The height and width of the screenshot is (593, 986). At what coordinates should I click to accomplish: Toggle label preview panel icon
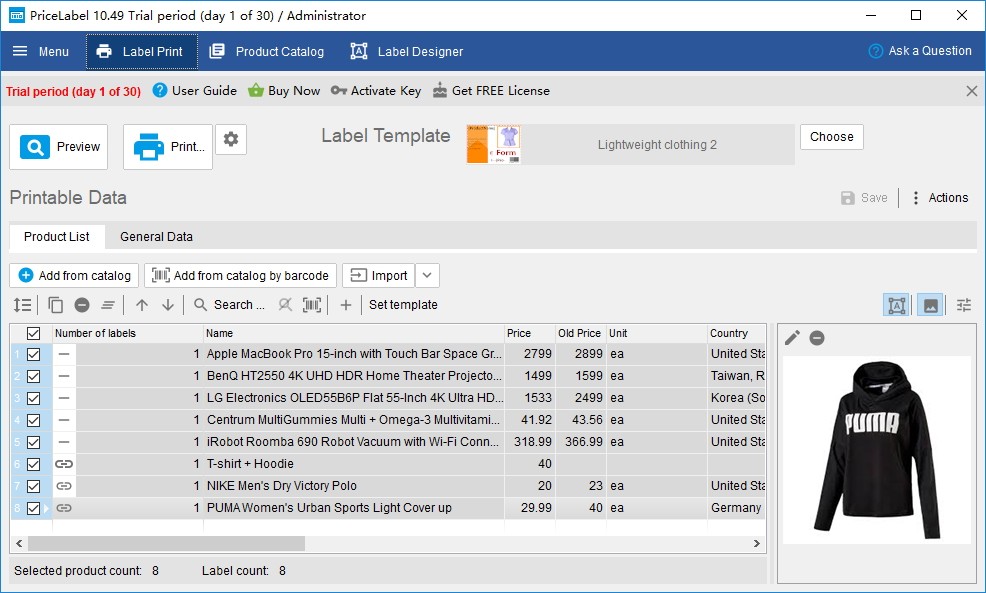coord(897,306)
